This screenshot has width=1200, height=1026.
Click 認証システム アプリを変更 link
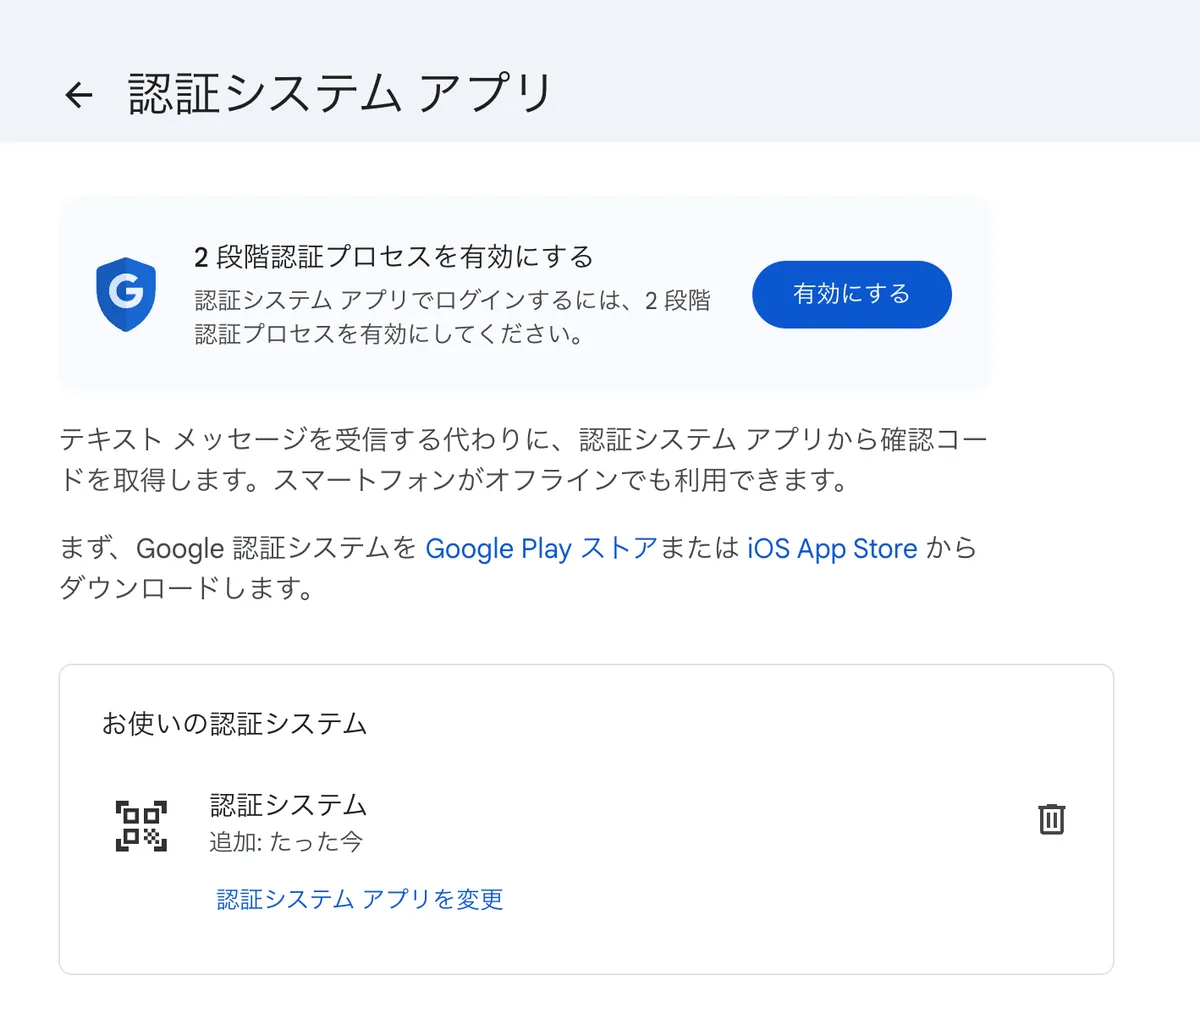360,899
